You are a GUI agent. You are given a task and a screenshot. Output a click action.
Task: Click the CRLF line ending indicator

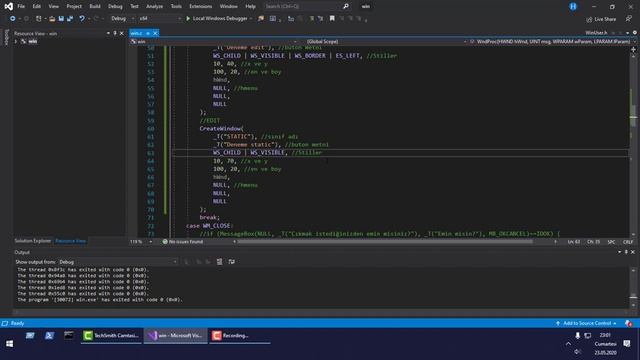point(628,242)
